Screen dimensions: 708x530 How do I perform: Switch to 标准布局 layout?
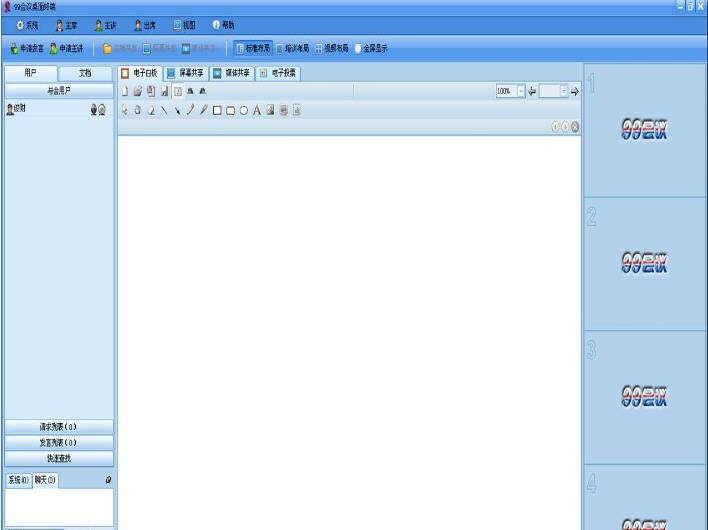pyautogui.click(x=253, y=48)
